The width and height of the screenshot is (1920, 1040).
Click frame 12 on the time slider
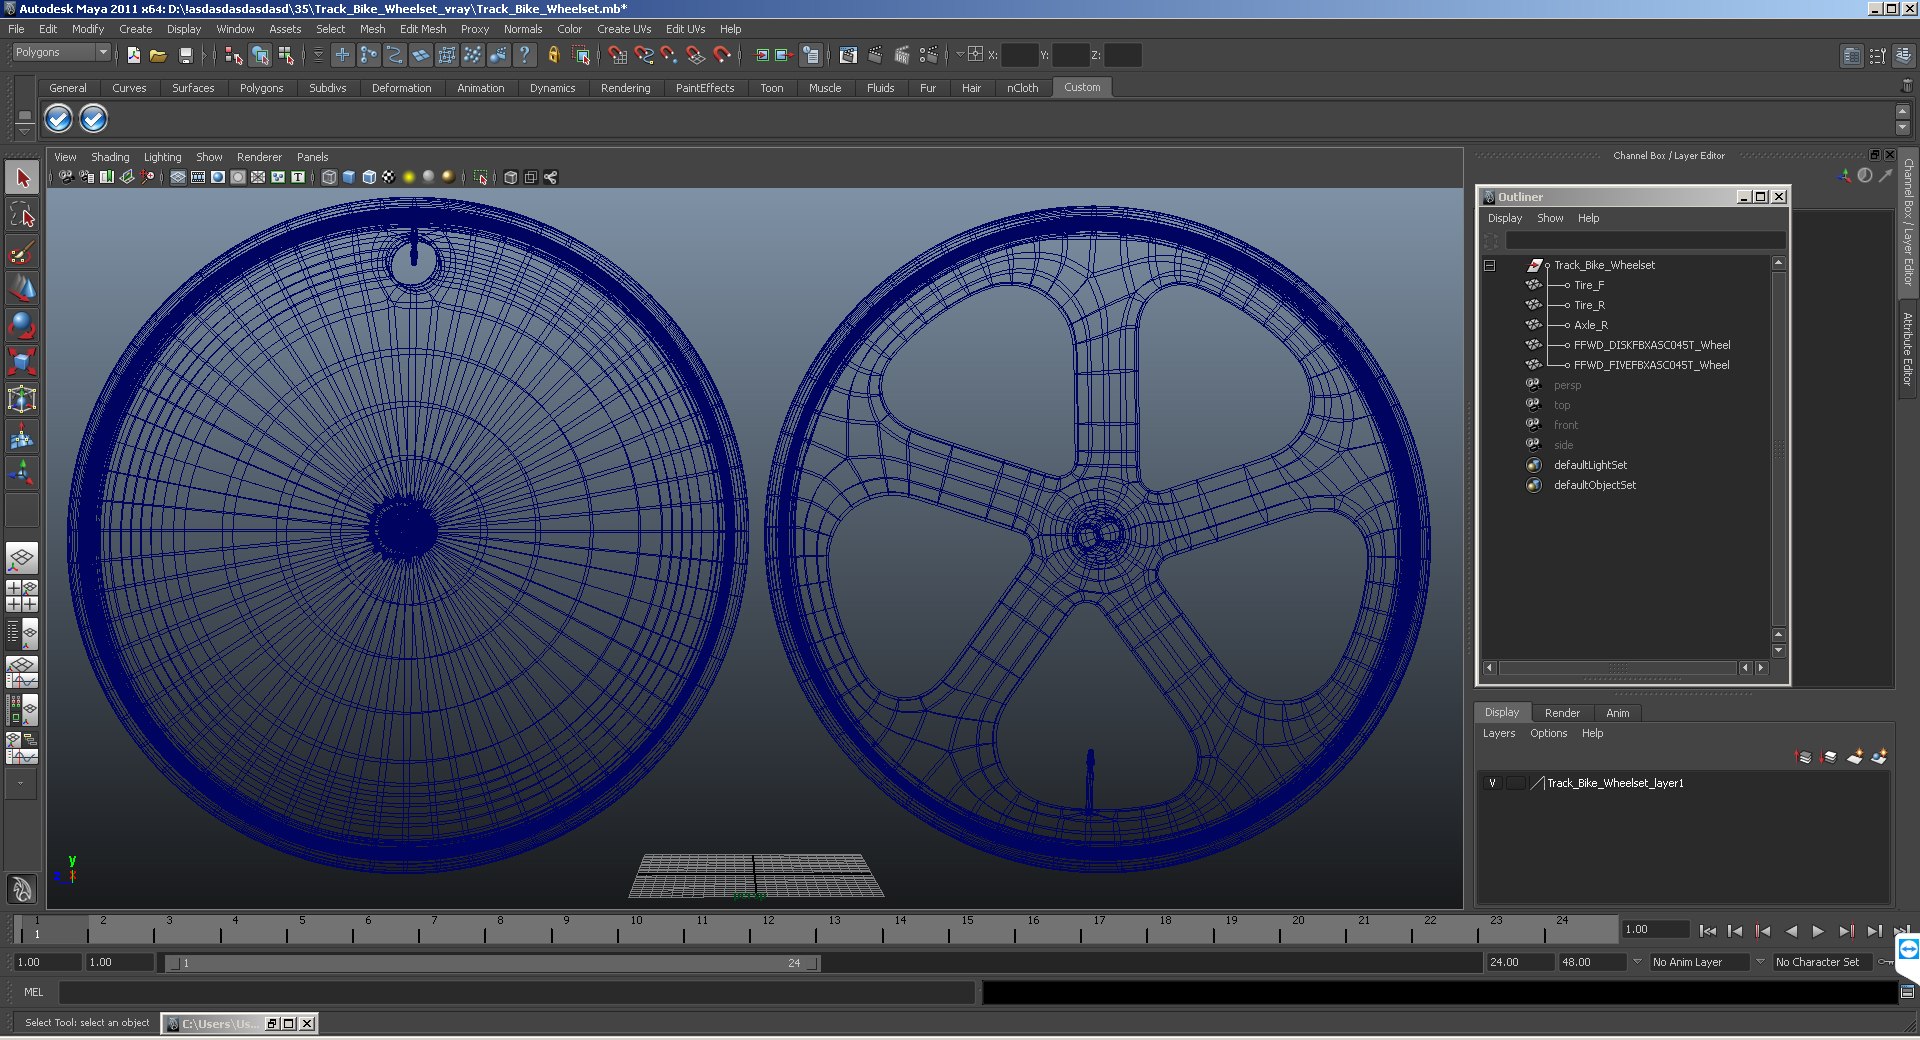(x=767, y=931)
